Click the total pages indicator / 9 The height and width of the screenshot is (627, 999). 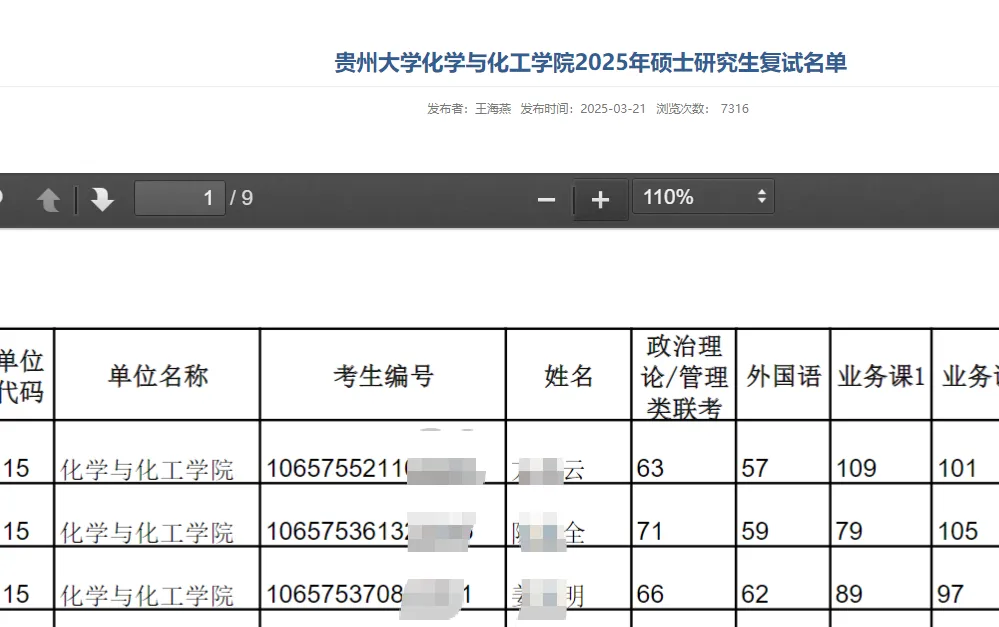coord(241,198)
